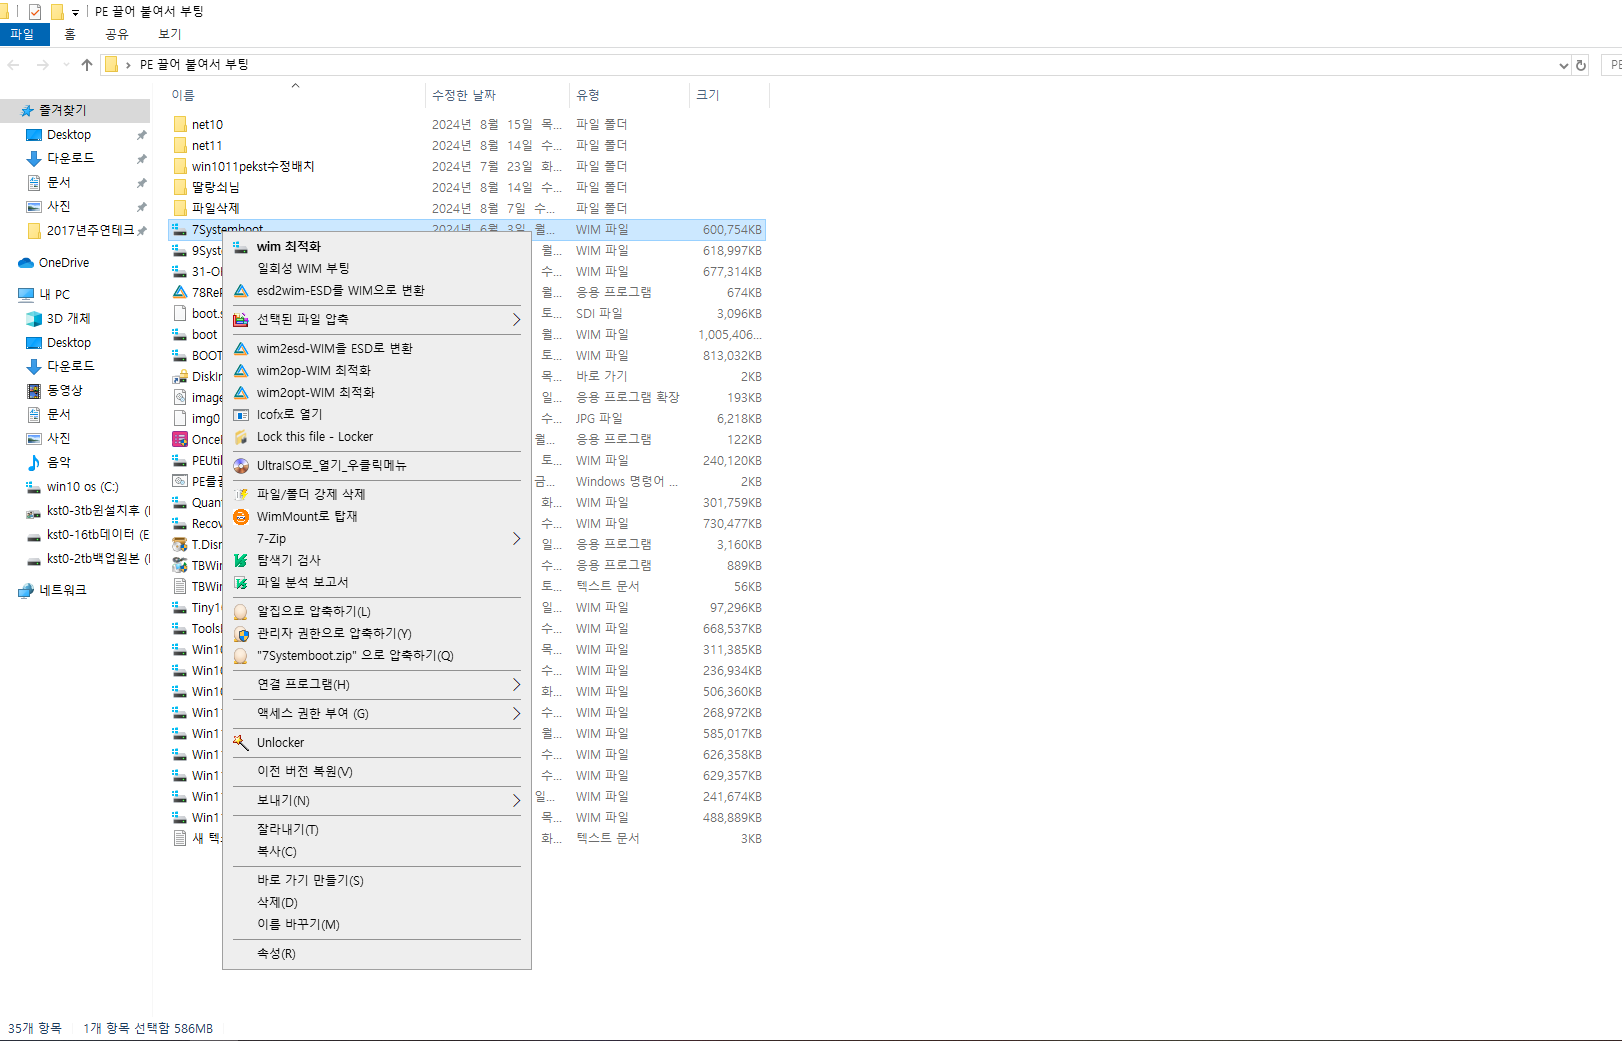Viewport: 1622px width, 1041px height.
Task: Expand the 보내기(N) submenu arrow
Action: tap(516, 800)
